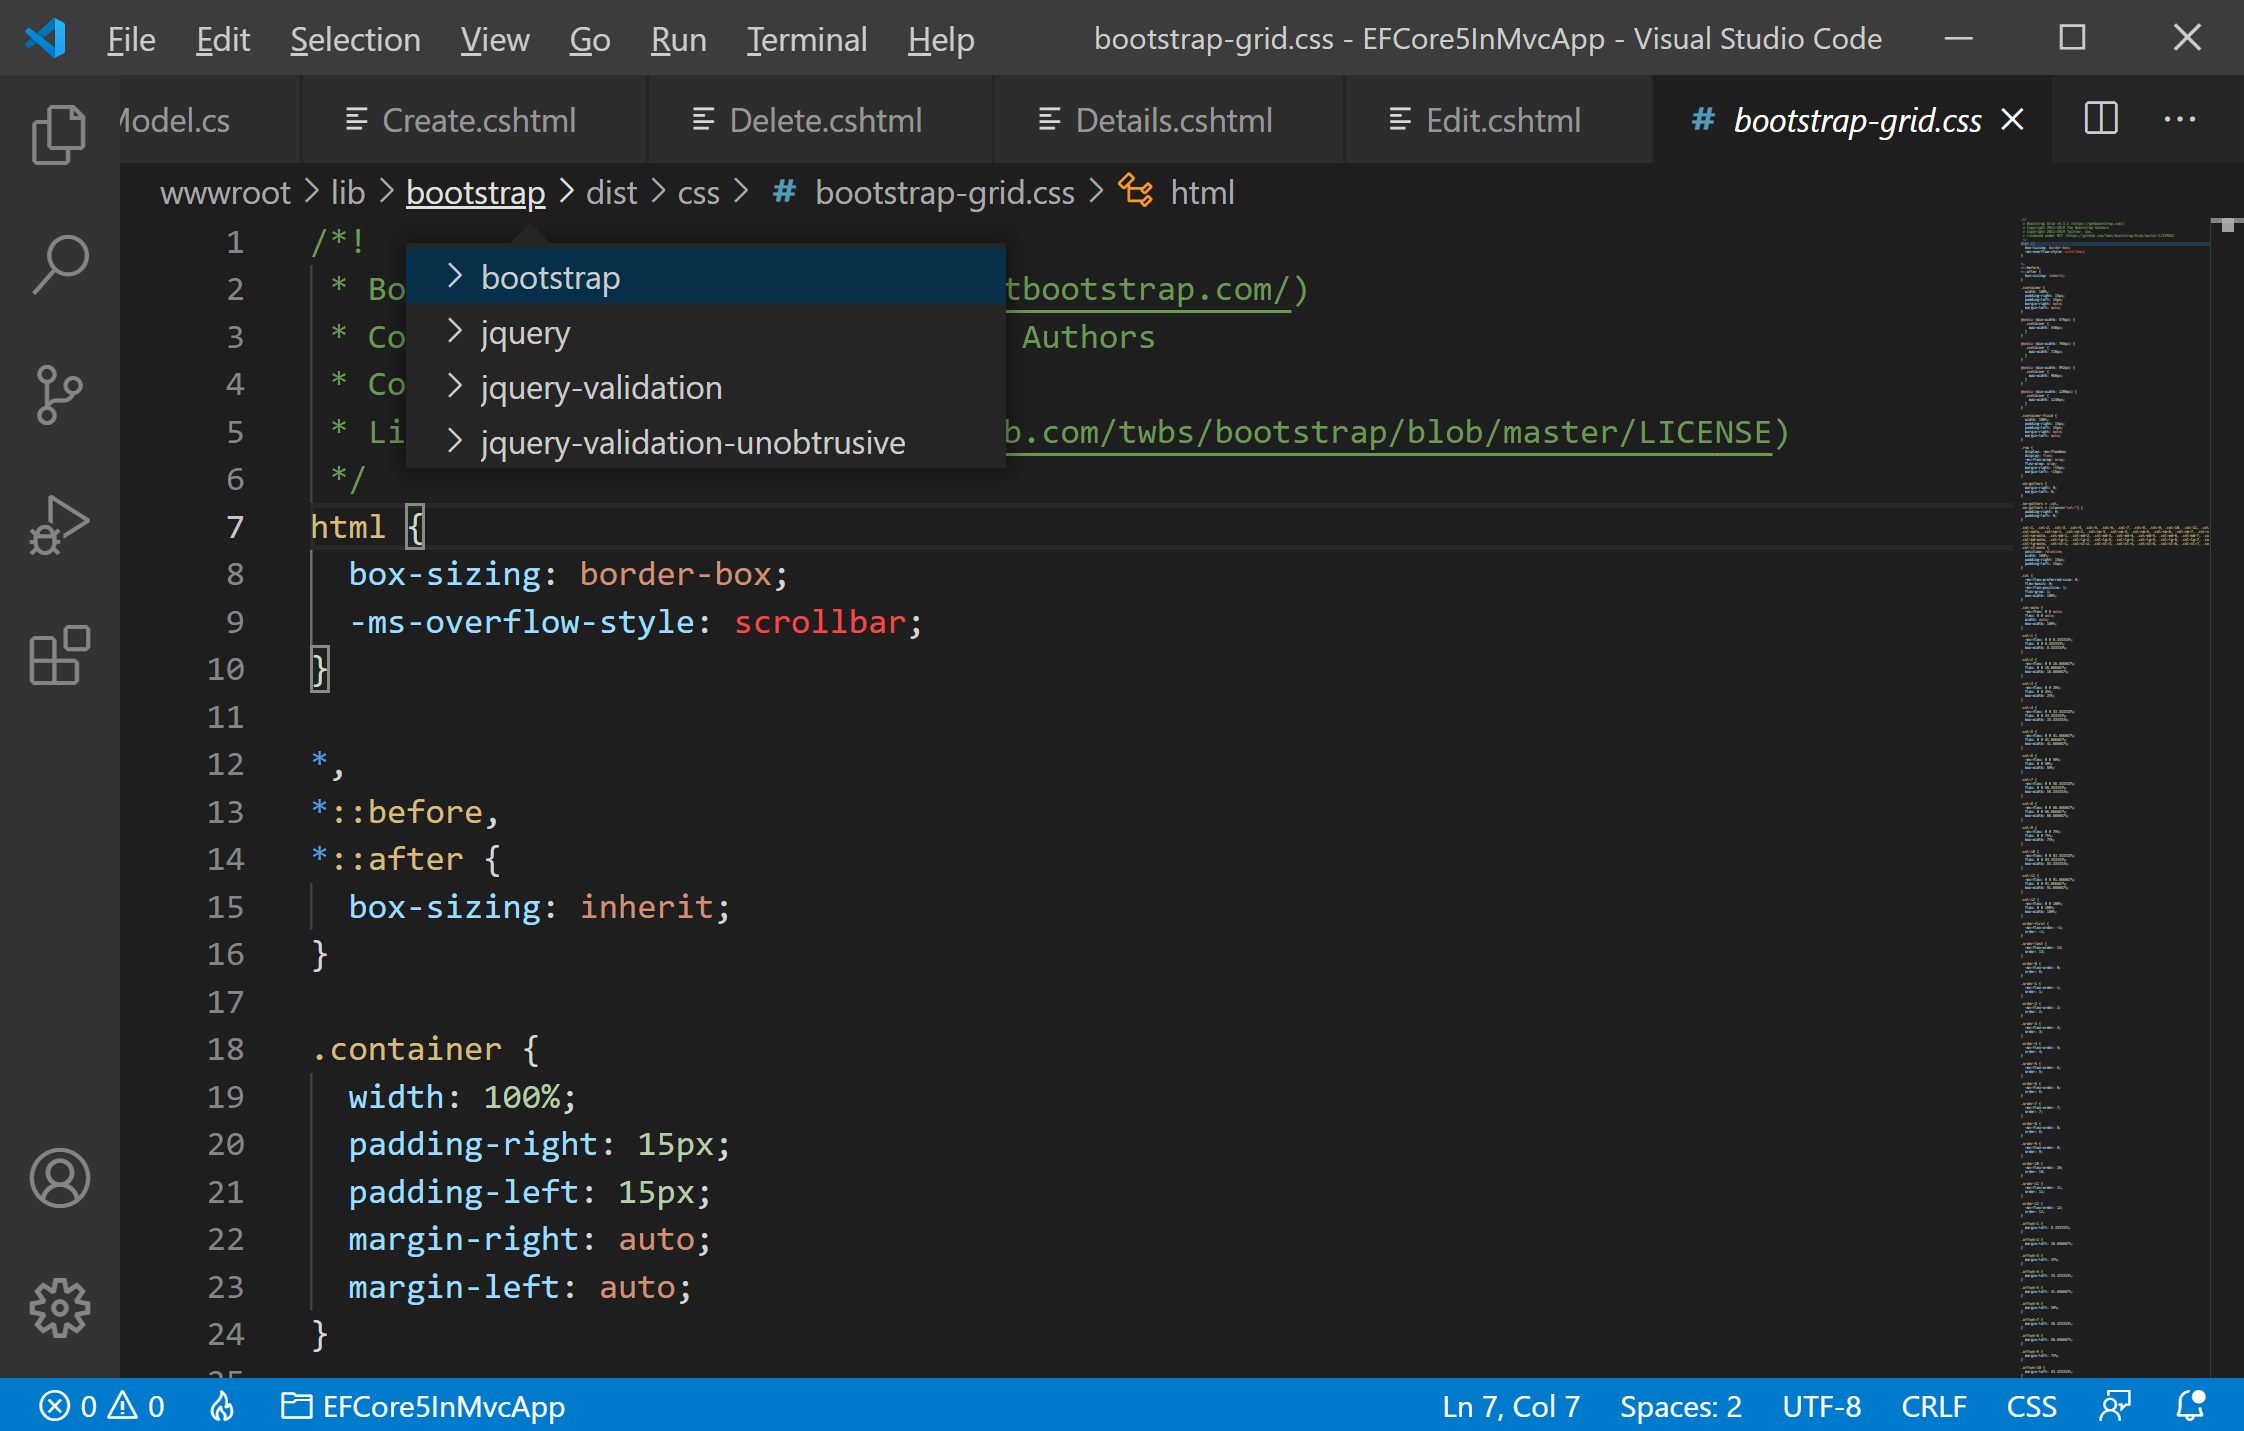Switch to the Details.cshtml tab
2244x1431 pixels.
tap(1172, 121)
